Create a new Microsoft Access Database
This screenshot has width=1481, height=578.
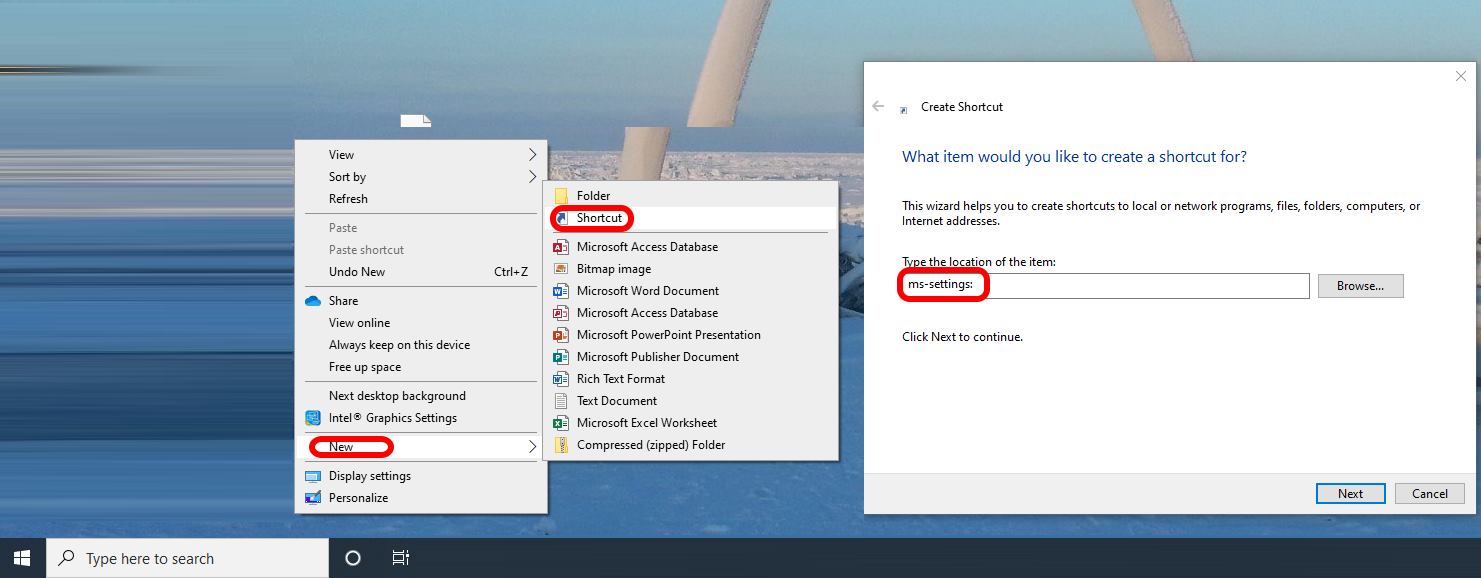pos(648,246)
